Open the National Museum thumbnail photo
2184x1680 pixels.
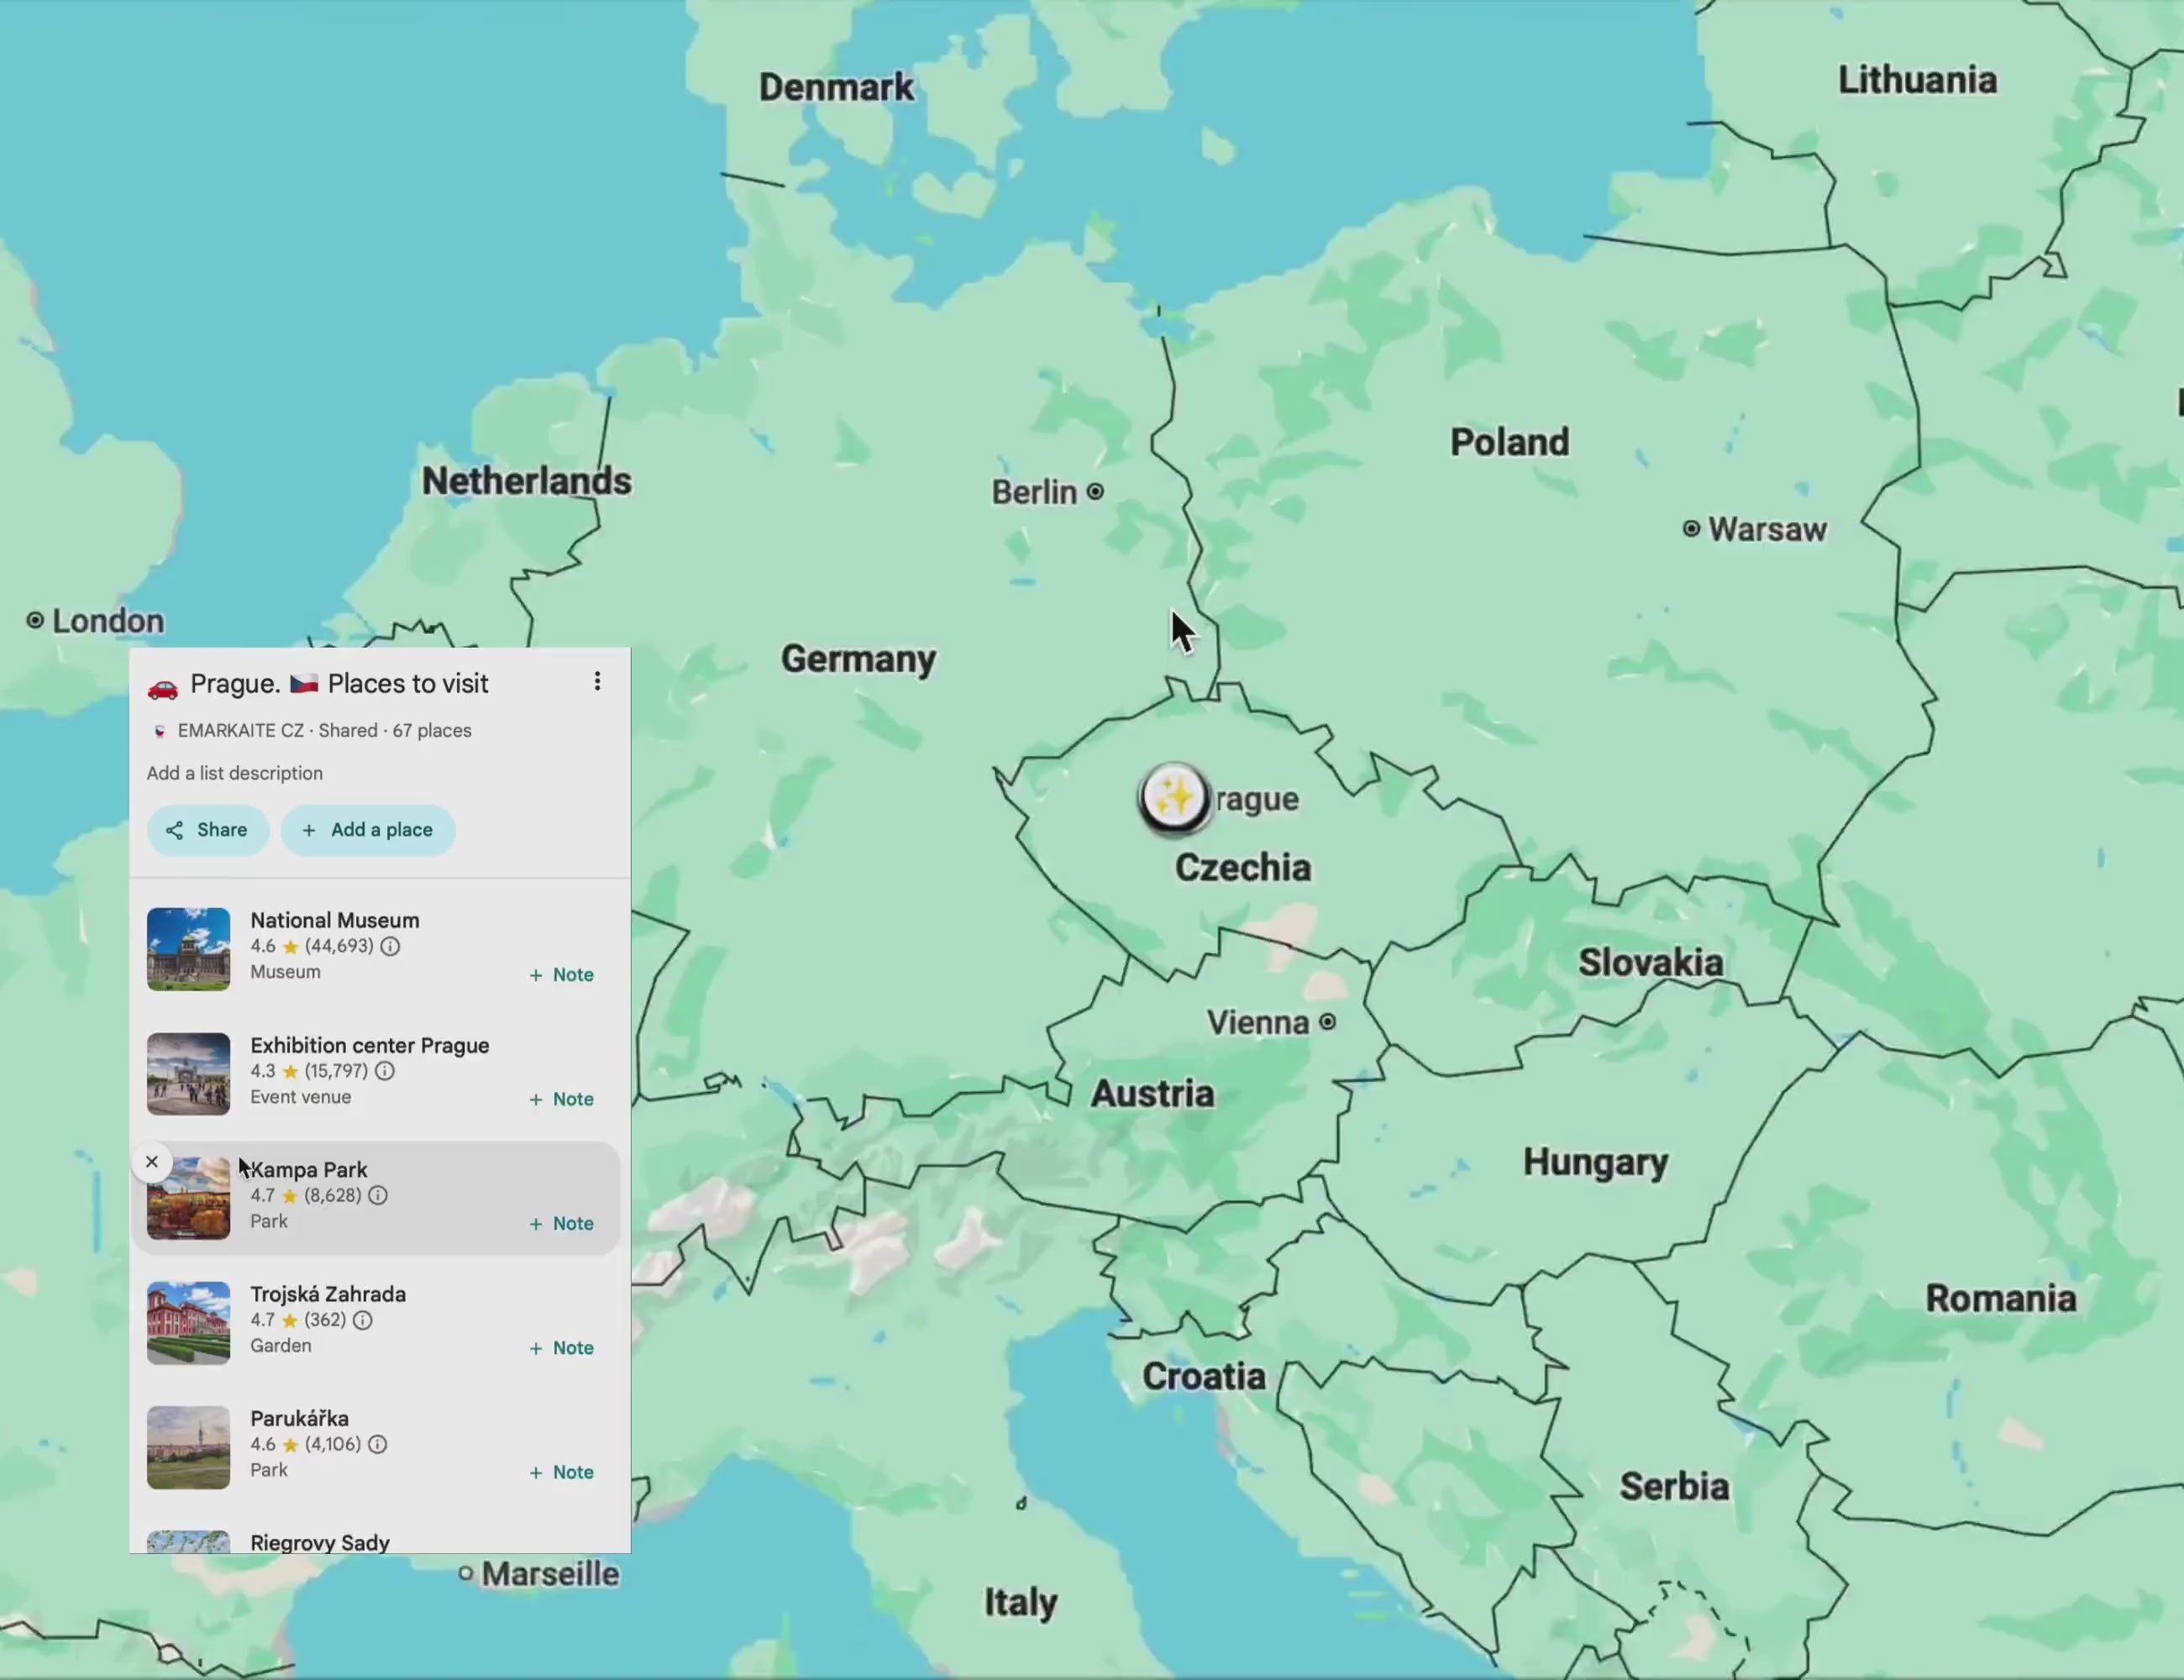(x=188, y=948)
